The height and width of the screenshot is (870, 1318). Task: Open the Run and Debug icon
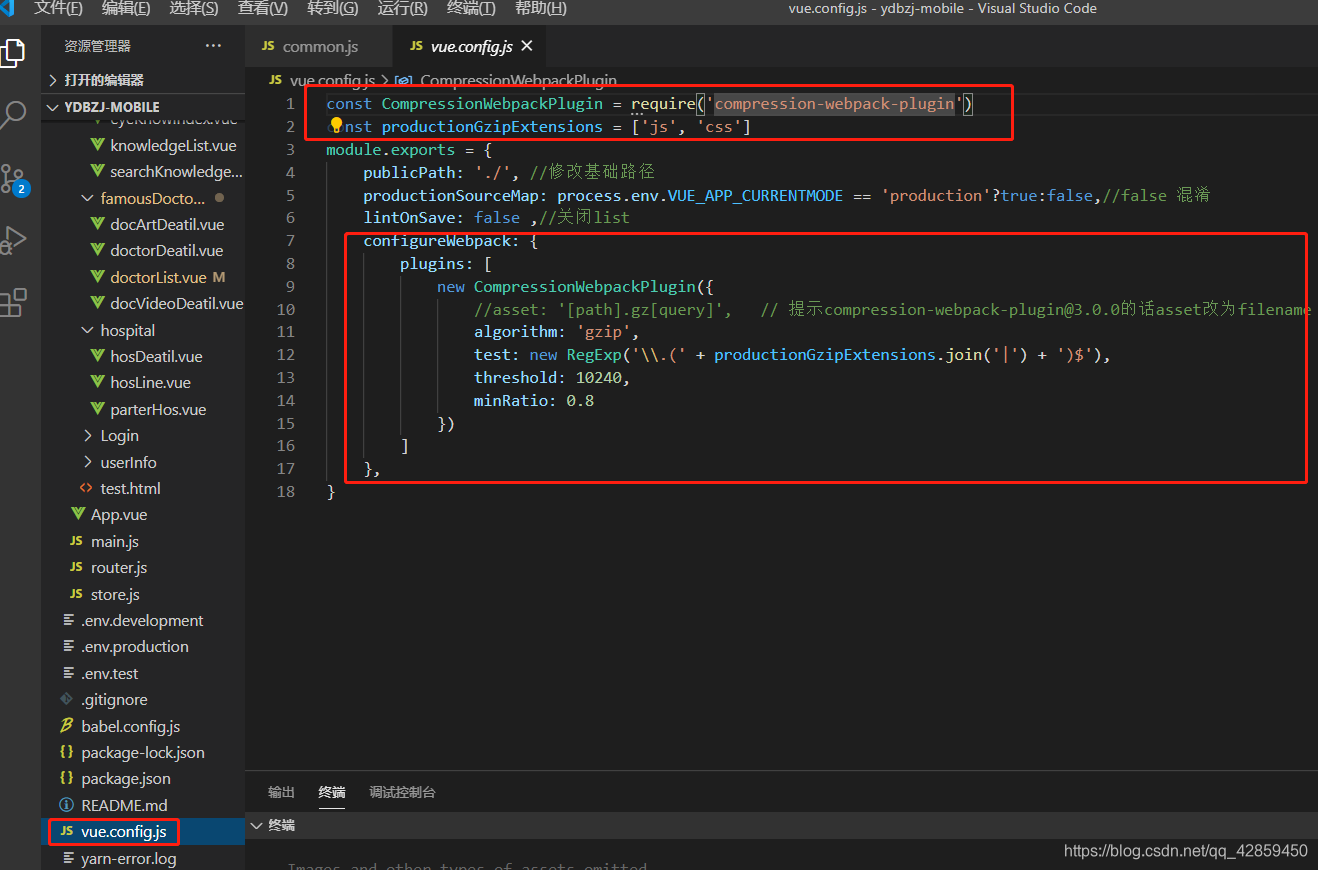coord(12,241)
